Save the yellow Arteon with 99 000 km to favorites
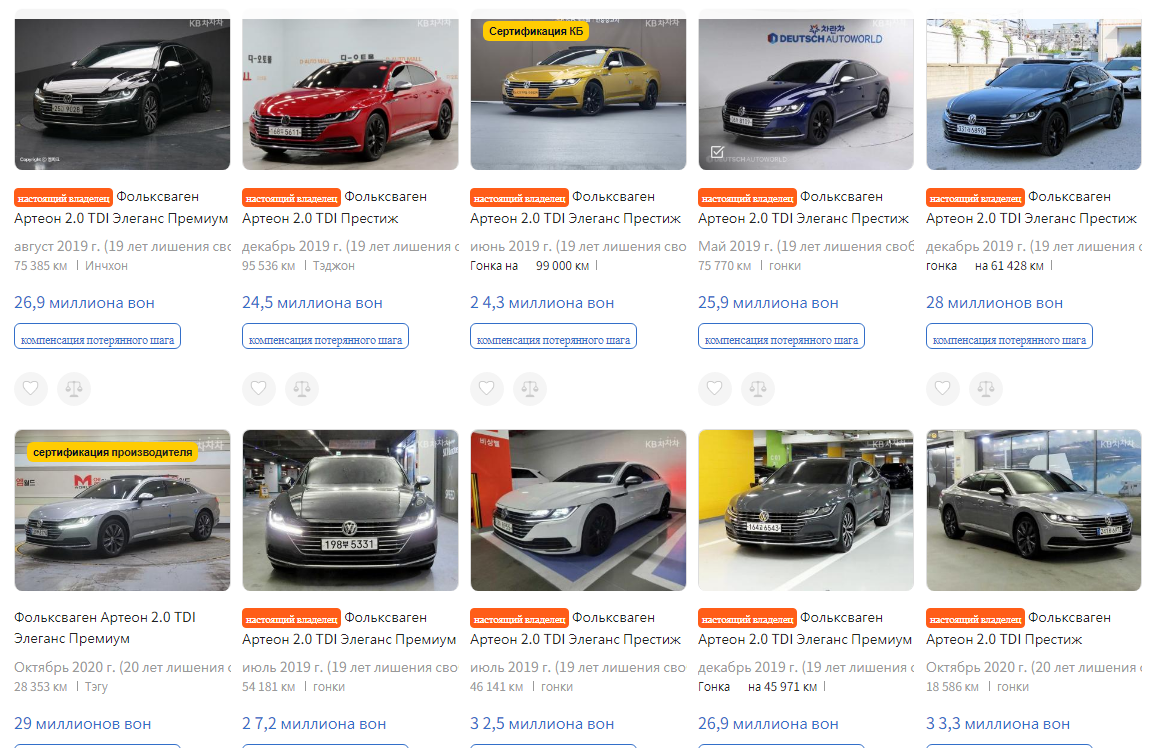Screen dimensions: 1169x748 coord(487,389)
